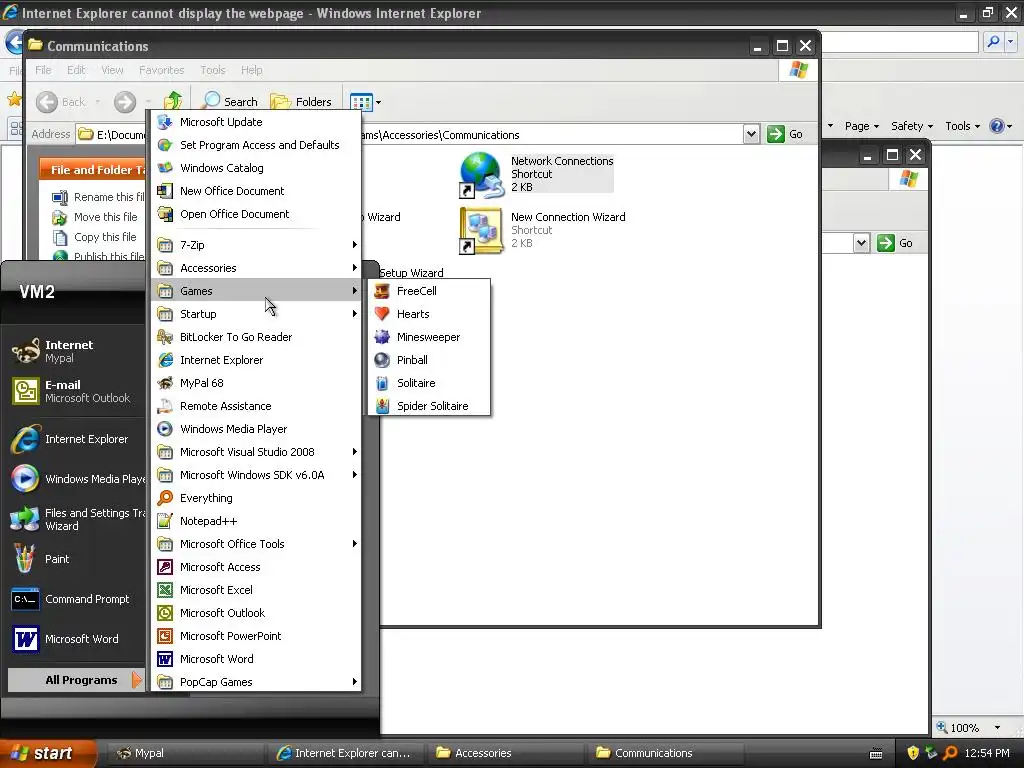Click the taskbar clock showing 12:54 PM
The image size is (1024, 768).
coord(987,753)
